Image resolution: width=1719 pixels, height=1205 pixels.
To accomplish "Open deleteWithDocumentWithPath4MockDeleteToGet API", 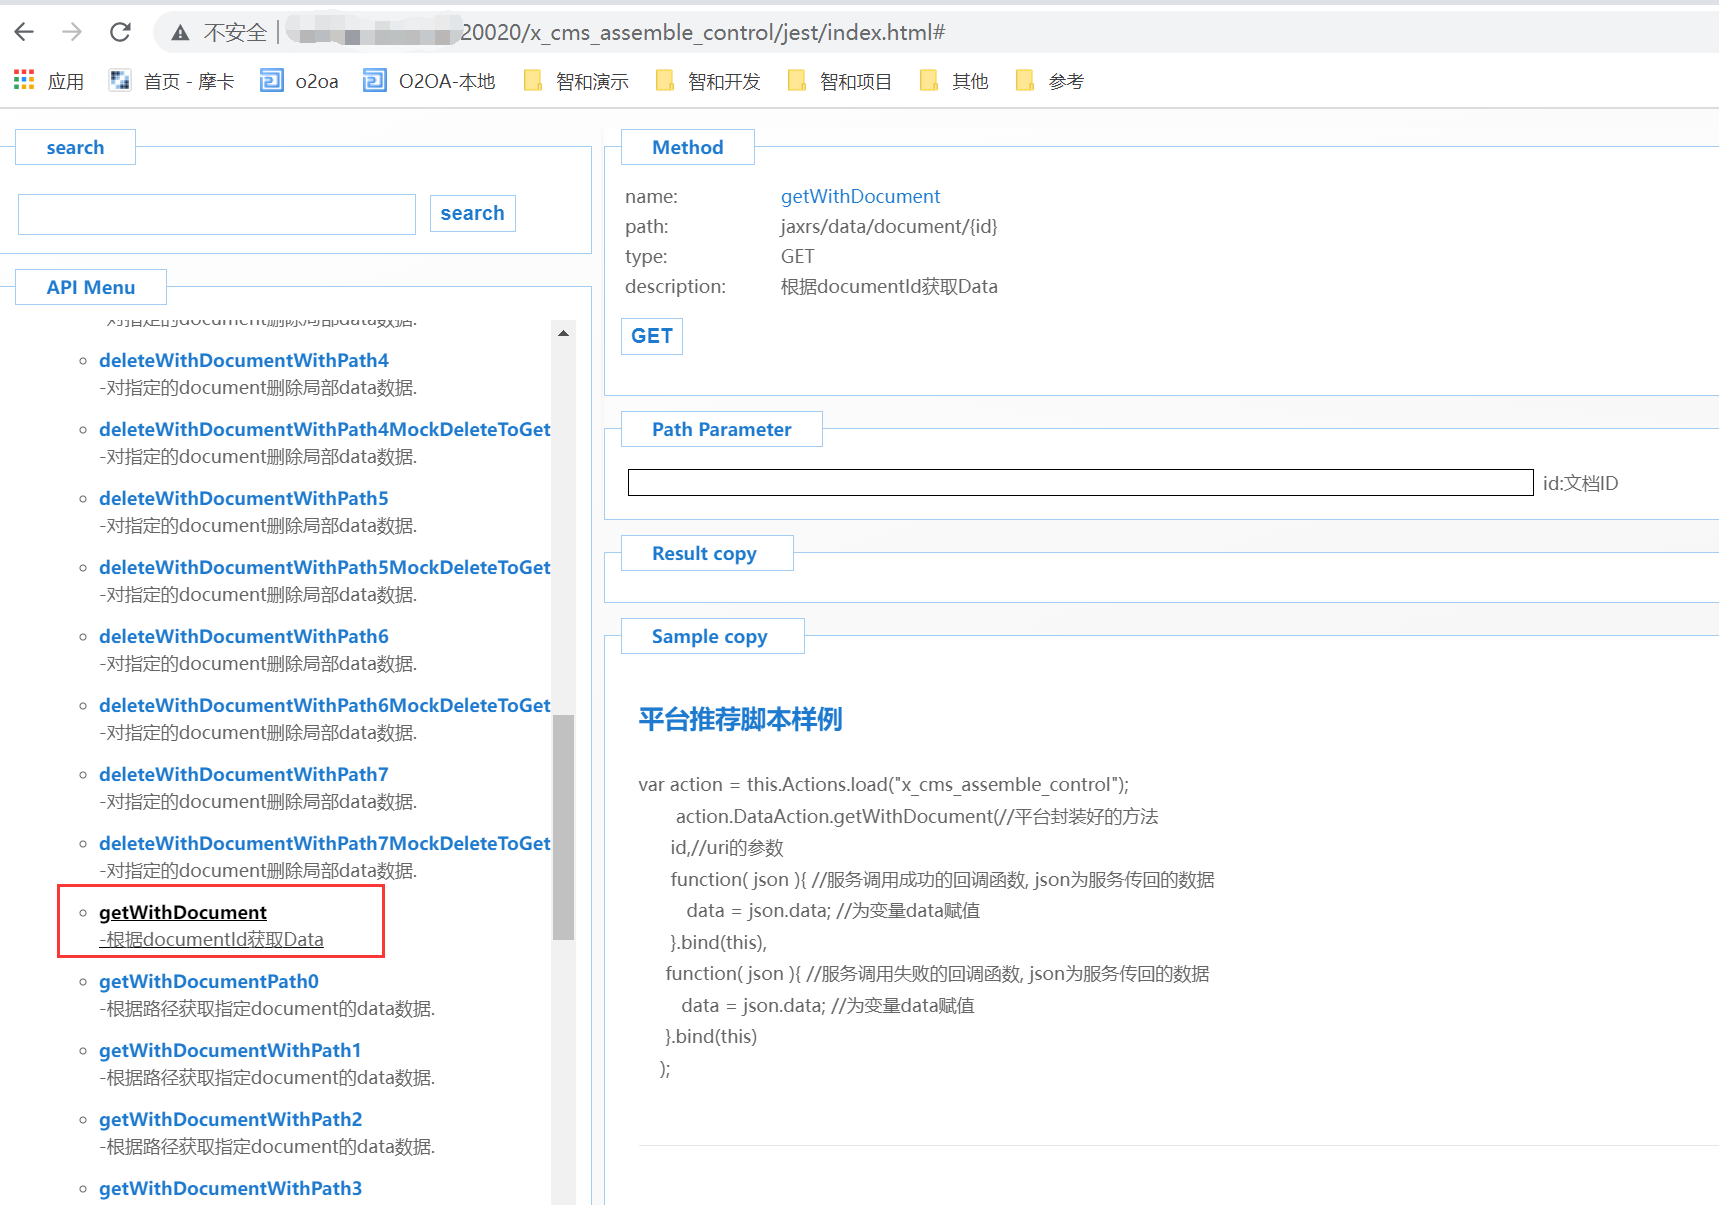I will coord(325,429).
